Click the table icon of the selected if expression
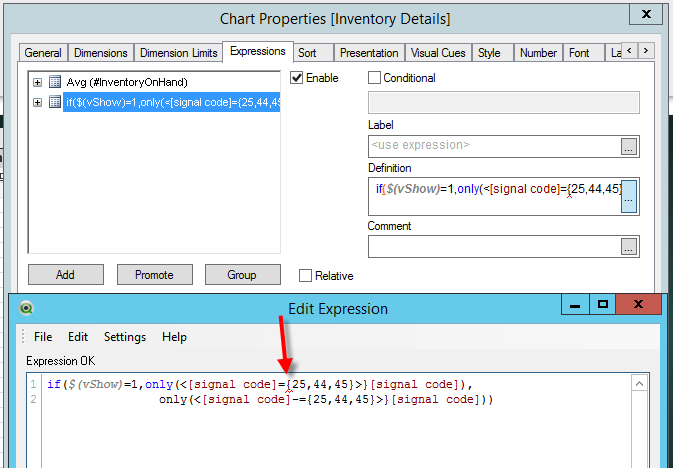The height and width of the screenshot is (468, 673). point(55,102)
